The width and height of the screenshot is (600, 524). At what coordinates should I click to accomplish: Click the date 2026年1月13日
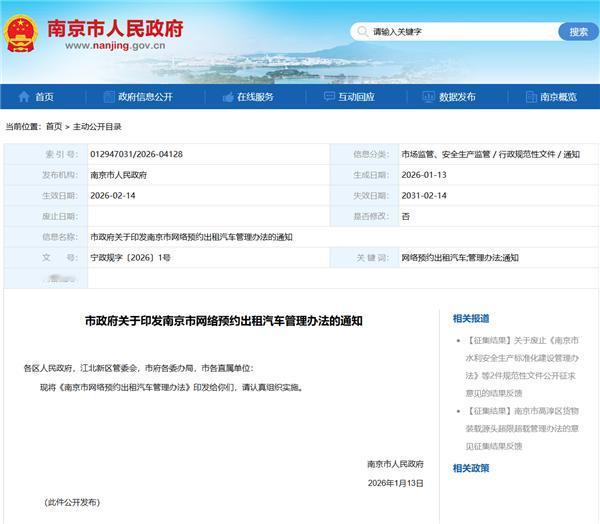coord(395,483)
